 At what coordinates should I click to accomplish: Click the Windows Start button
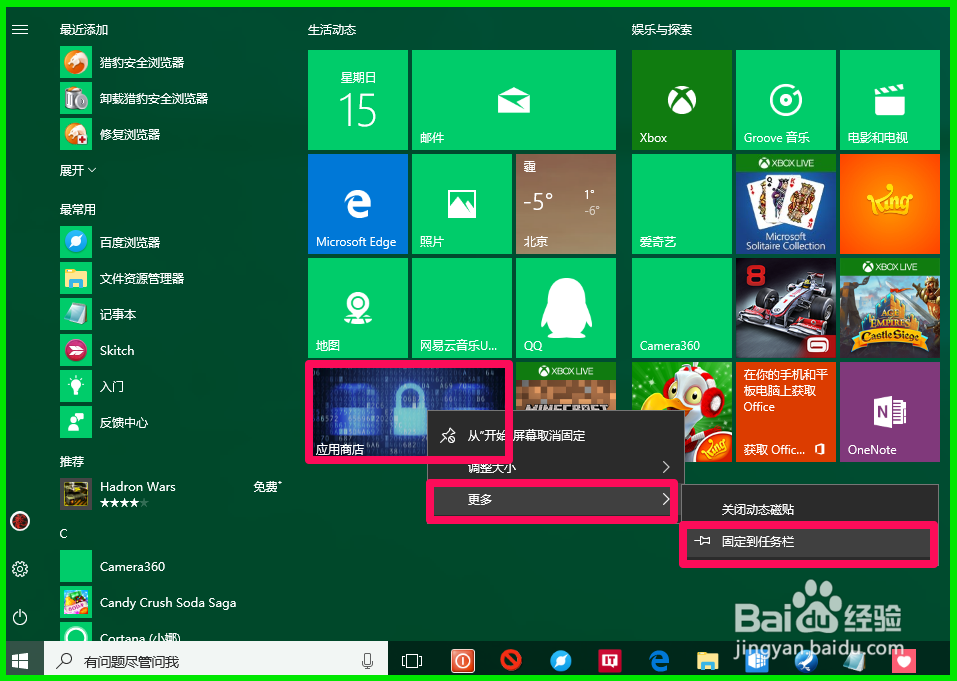pyautogui.click(x=20, y=661)
